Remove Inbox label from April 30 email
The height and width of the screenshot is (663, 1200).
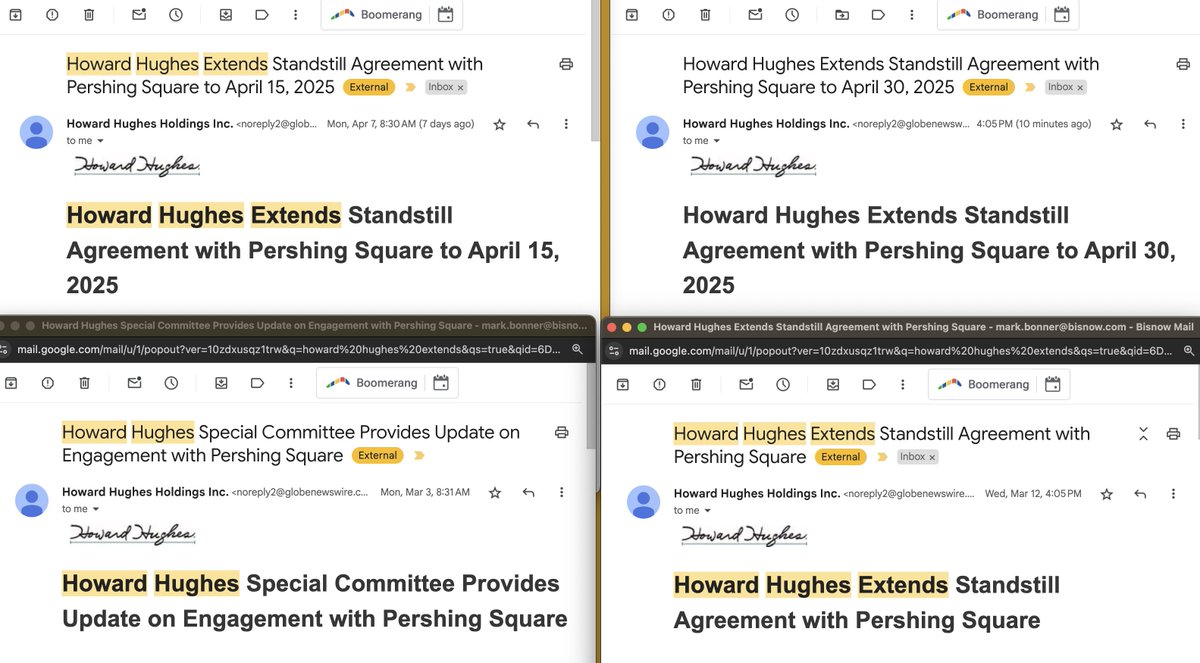pyautogui.click(x=1081, y=87)
